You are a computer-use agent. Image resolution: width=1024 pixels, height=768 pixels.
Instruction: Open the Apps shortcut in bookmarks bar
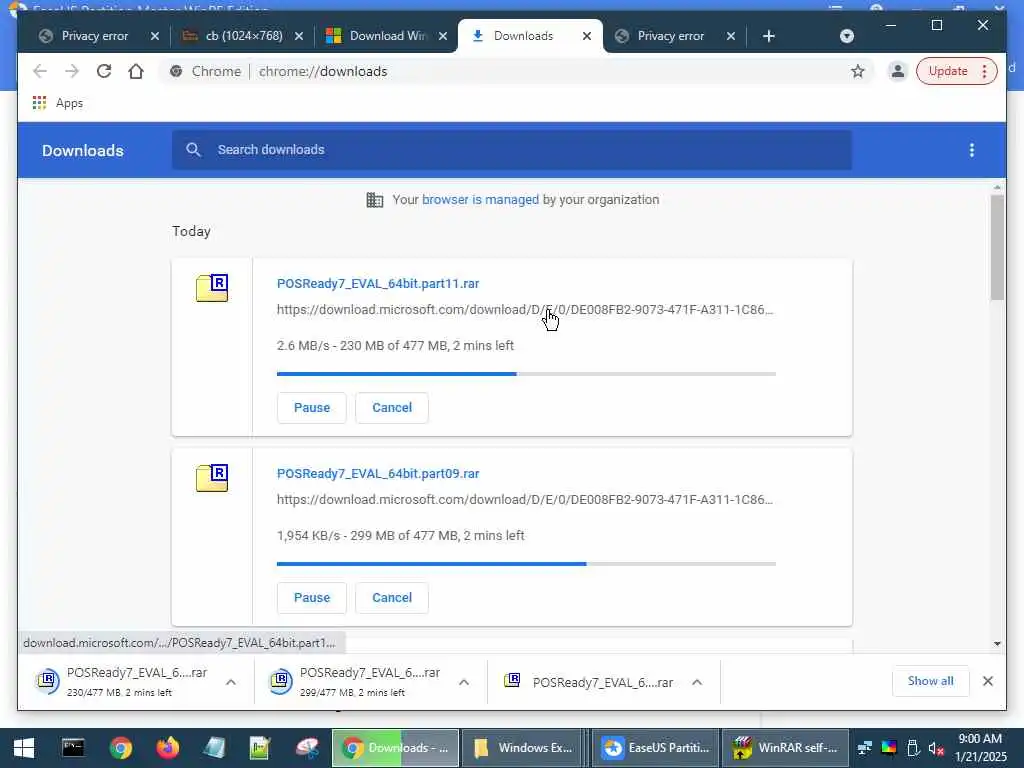pyautogui.click(x=57, y=103)
